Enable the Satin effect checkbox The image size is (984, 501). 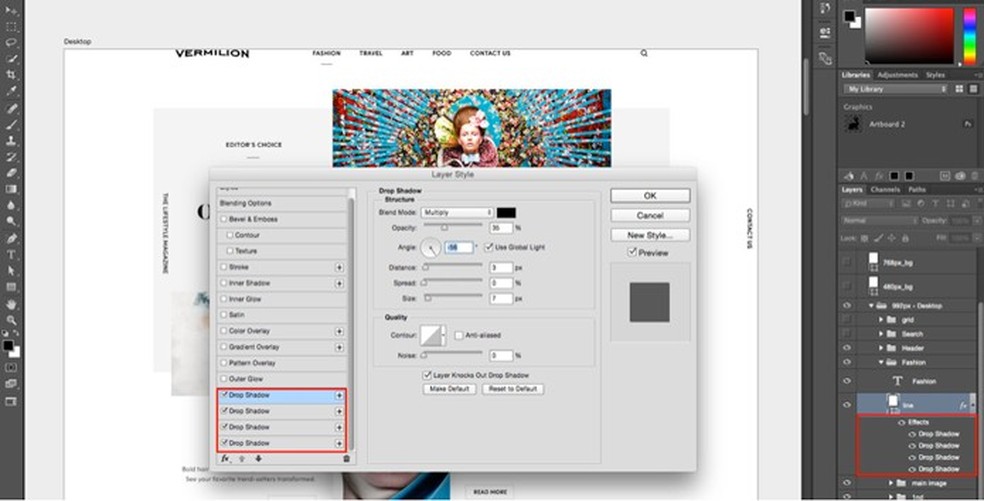tap(224, 315)
